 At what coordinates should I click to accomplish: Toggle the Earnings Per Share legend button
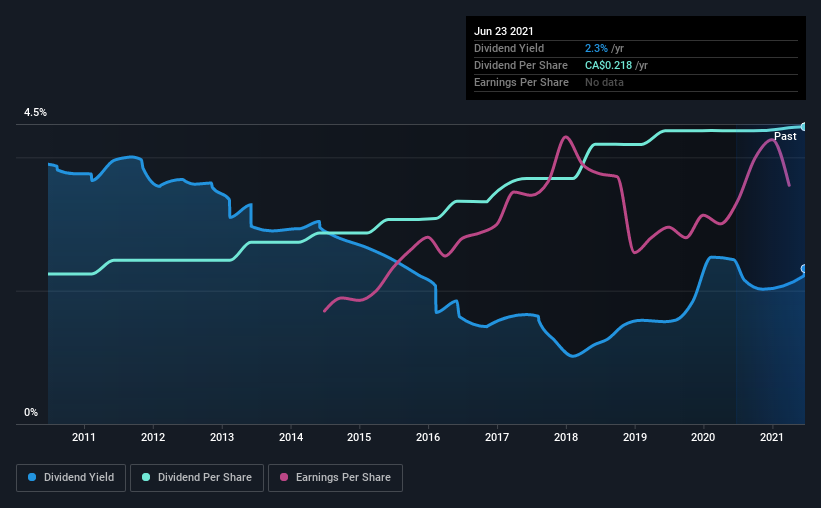tap(335, 478)
